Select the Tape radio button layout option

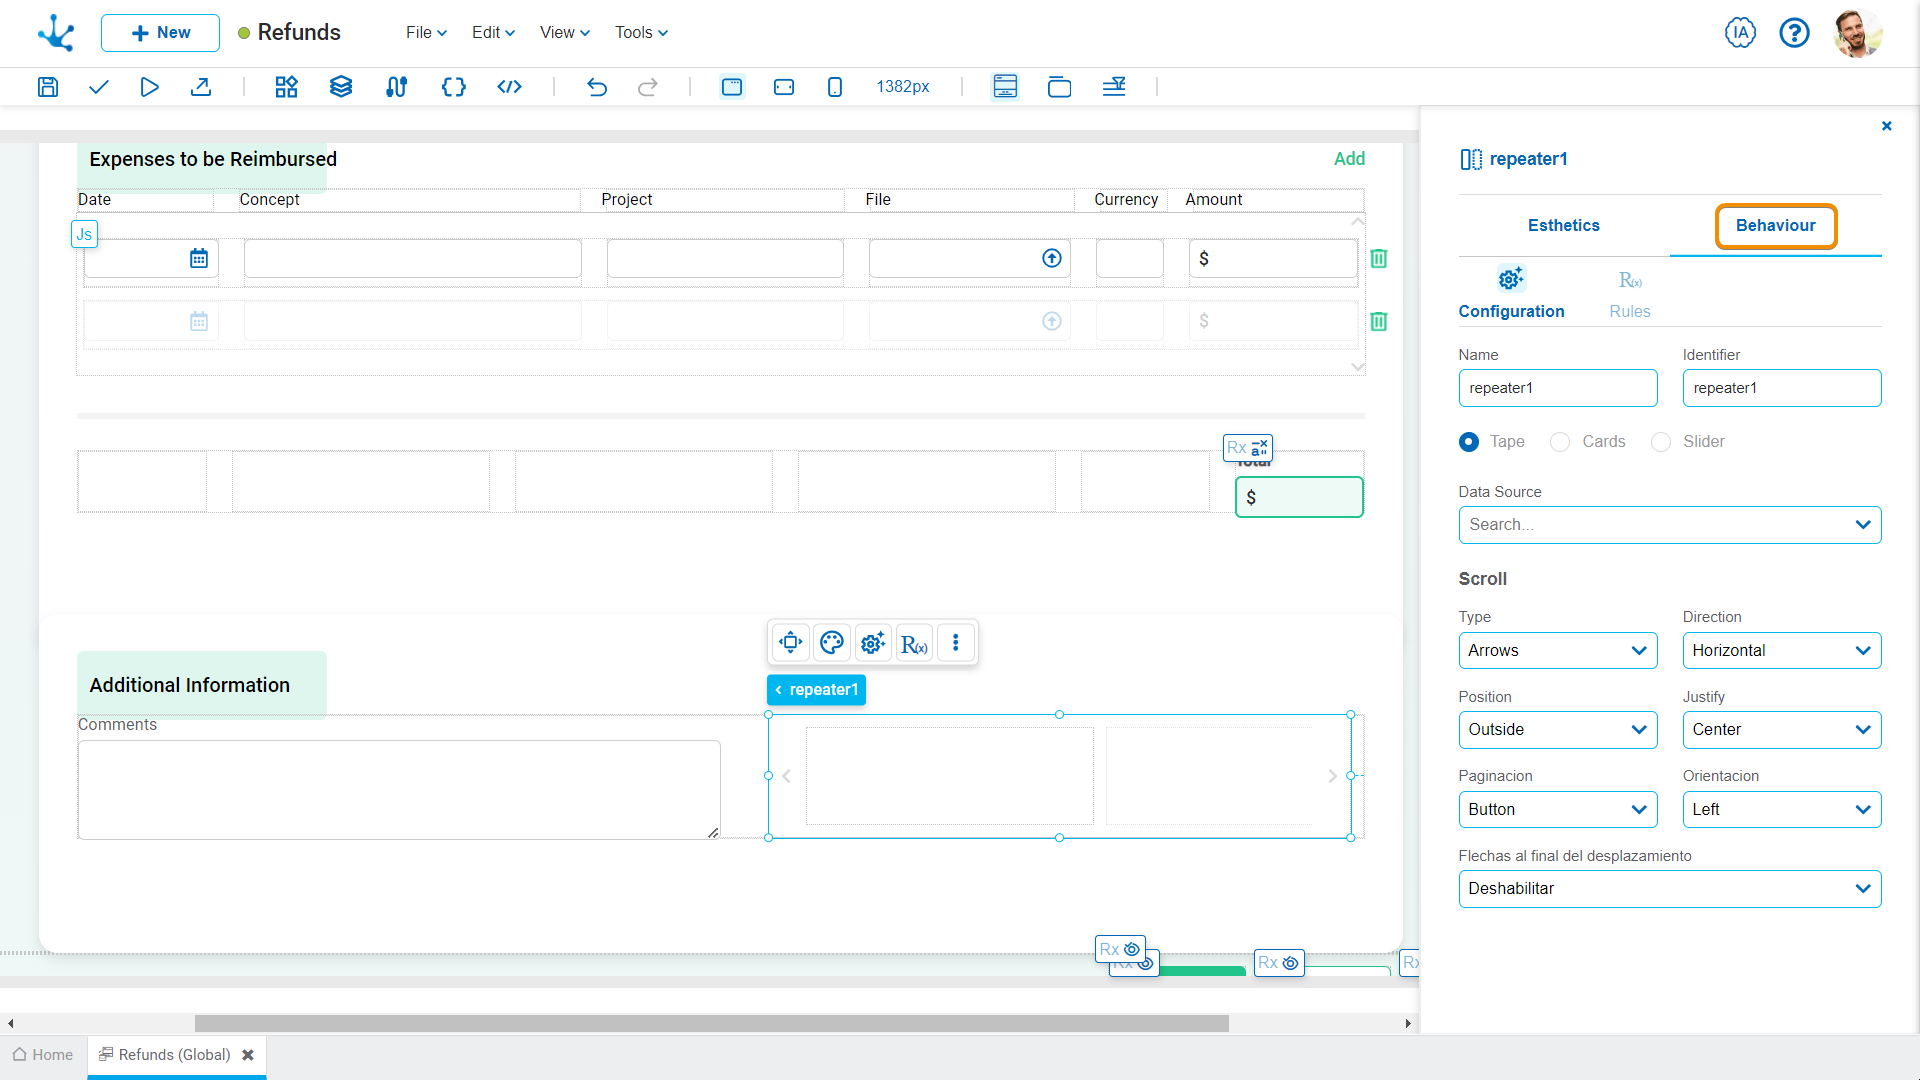pos(1468,442)
